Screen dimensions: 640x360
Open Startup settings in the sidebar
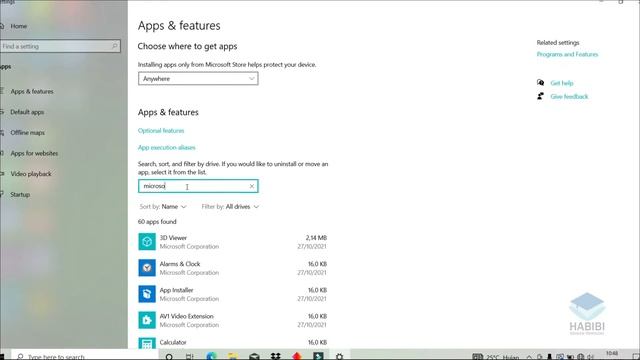pos(20,195)
